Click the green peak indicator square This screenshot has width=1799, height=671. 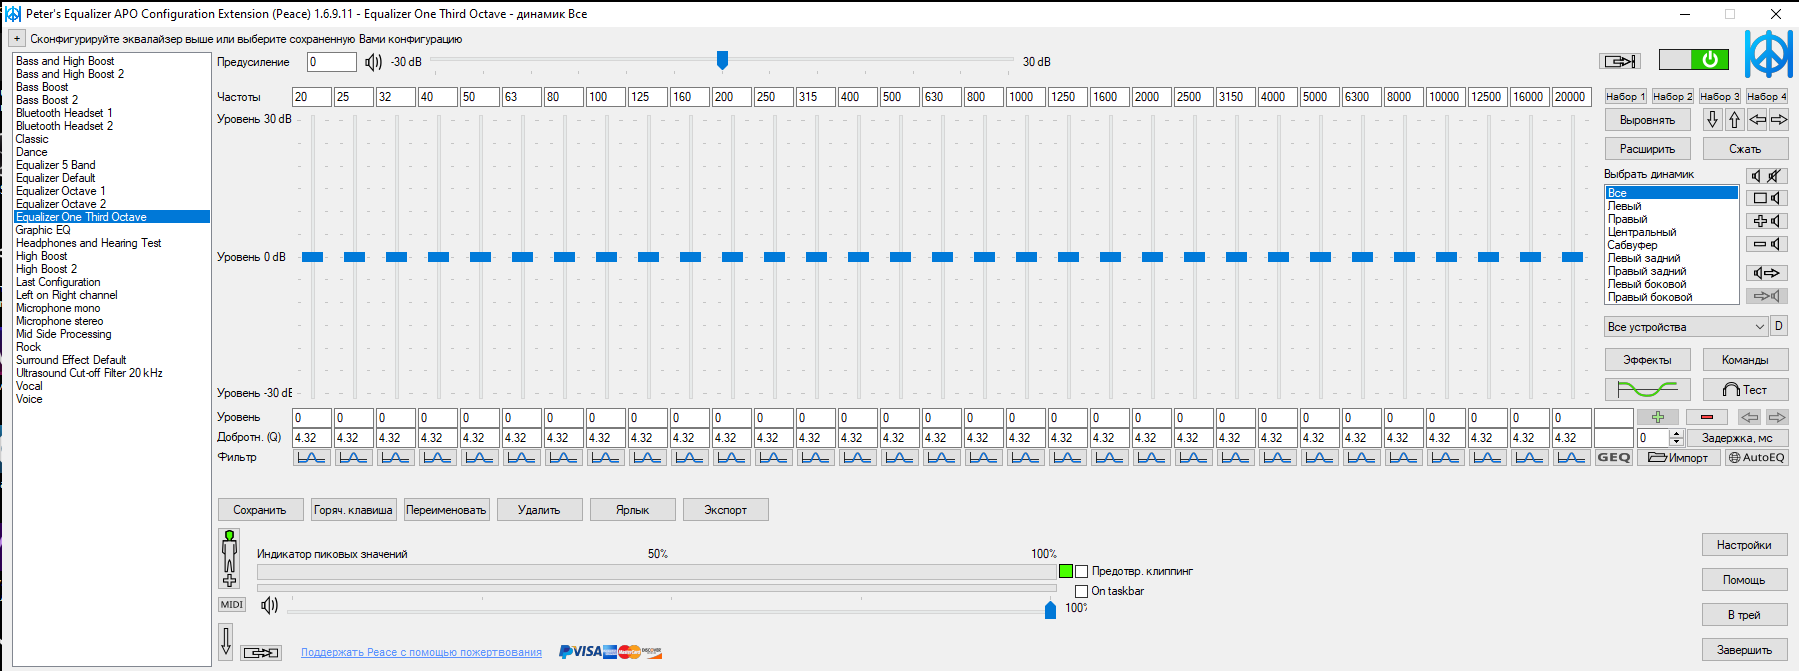pyautogui.click(x=1066, y=571)
